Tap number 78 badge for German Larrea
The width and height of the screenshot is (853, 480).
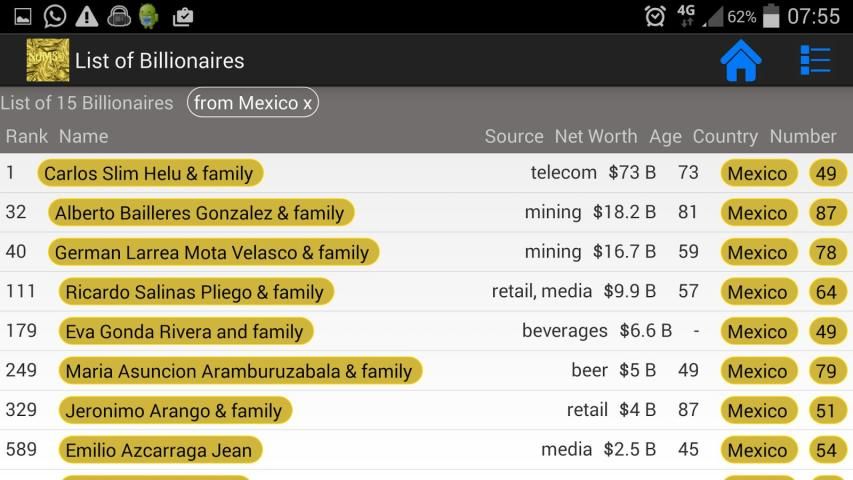click(827, 252)
